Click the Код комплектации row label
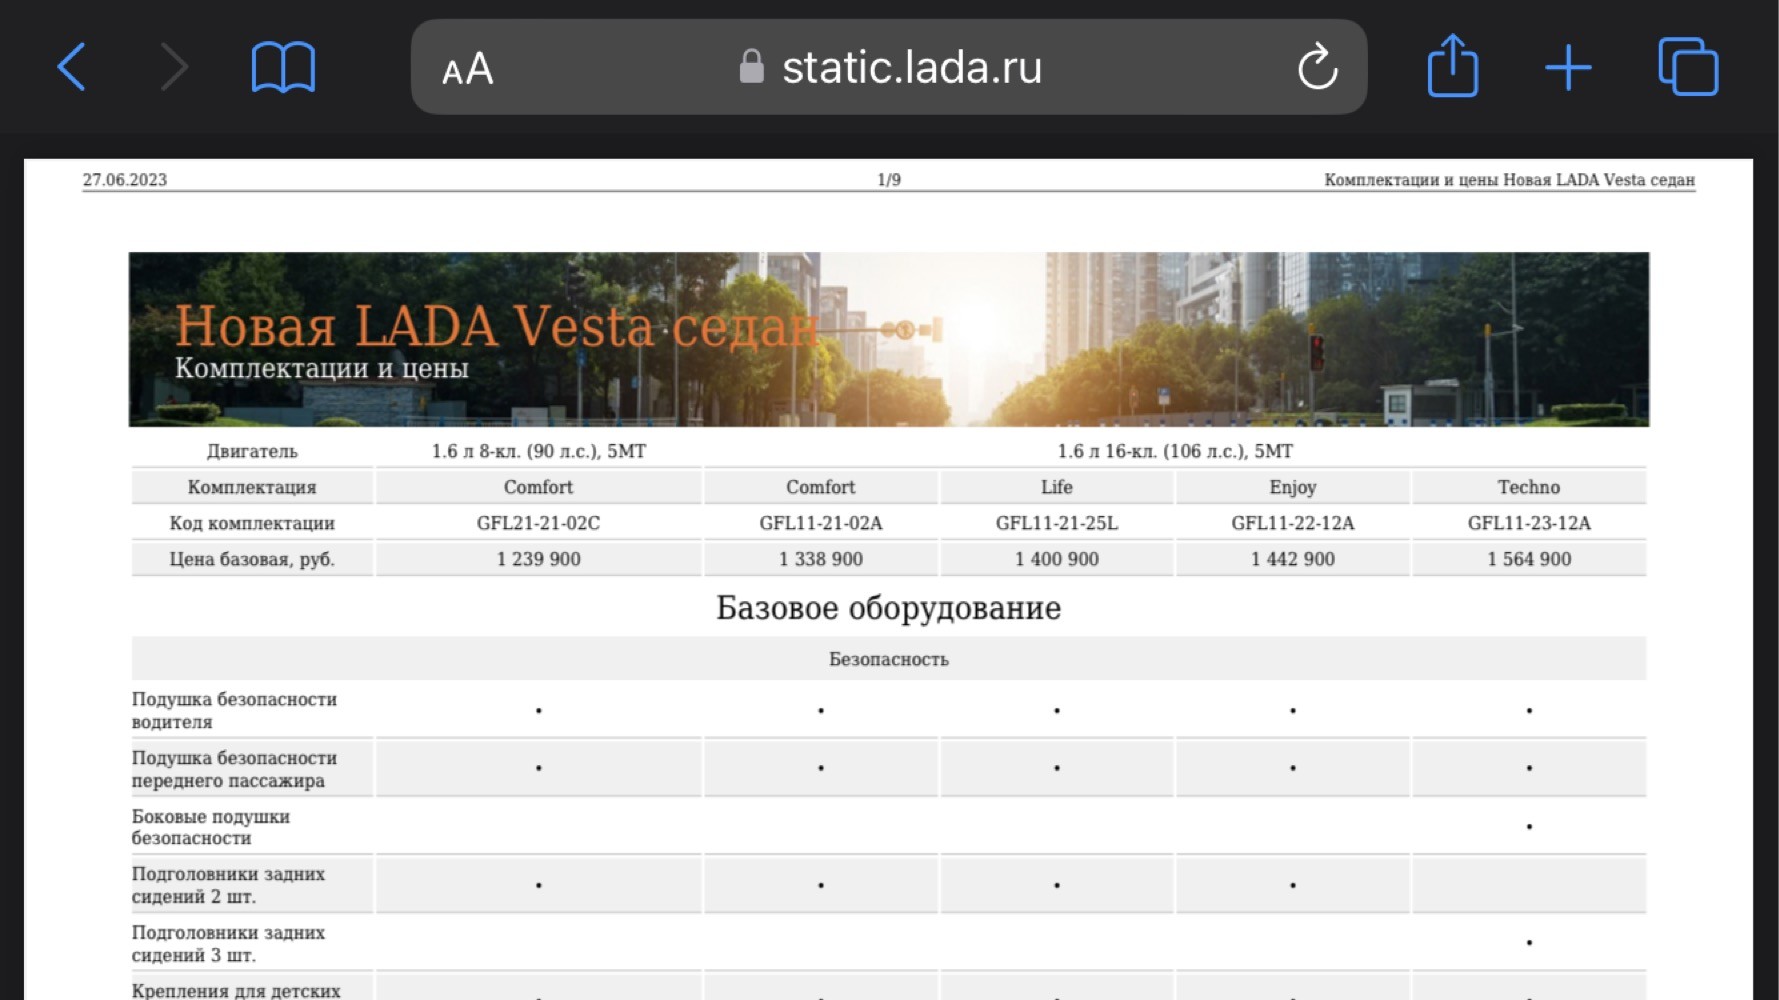 (x=252, y=523)
